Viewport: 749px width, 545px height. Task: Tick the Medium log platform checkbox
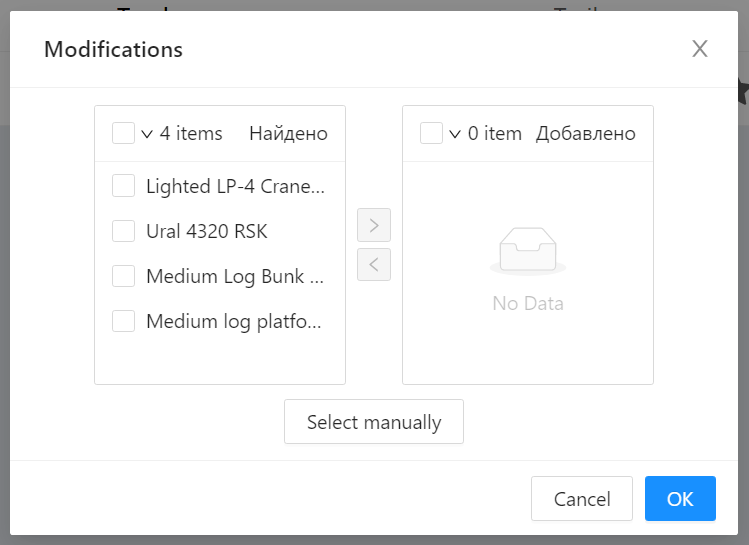[123, 321]
